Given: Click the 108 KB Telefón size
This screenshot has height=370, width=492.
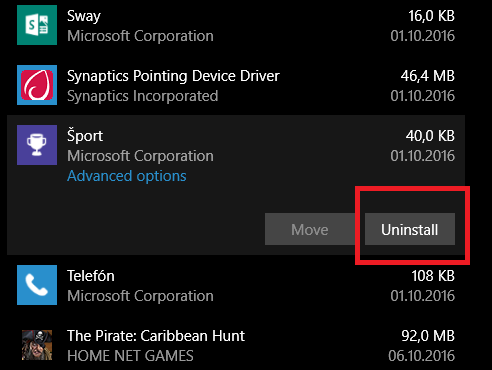Looking at the screenshot, I should click(433, 276).
